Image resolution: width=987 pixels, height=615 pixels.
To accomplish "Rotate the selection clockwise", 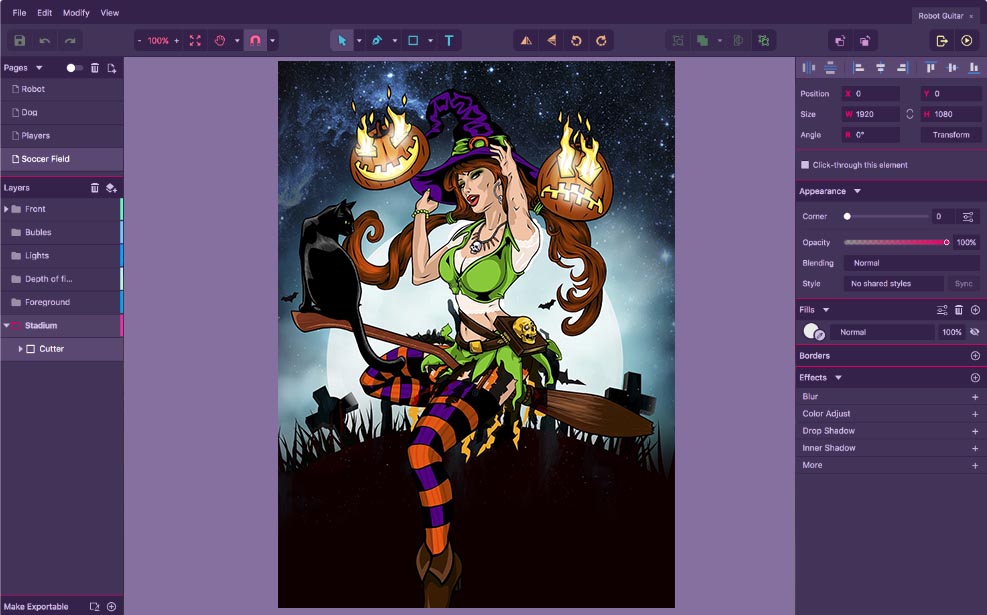I will (x=601, y=41).
